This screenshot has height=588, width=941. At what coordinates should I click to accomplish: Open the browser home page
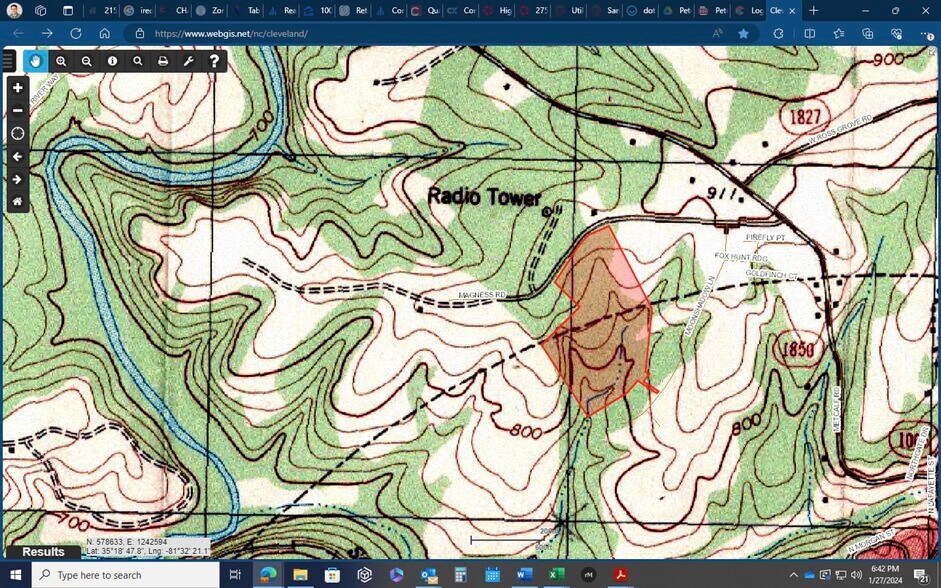click(104, 34)
